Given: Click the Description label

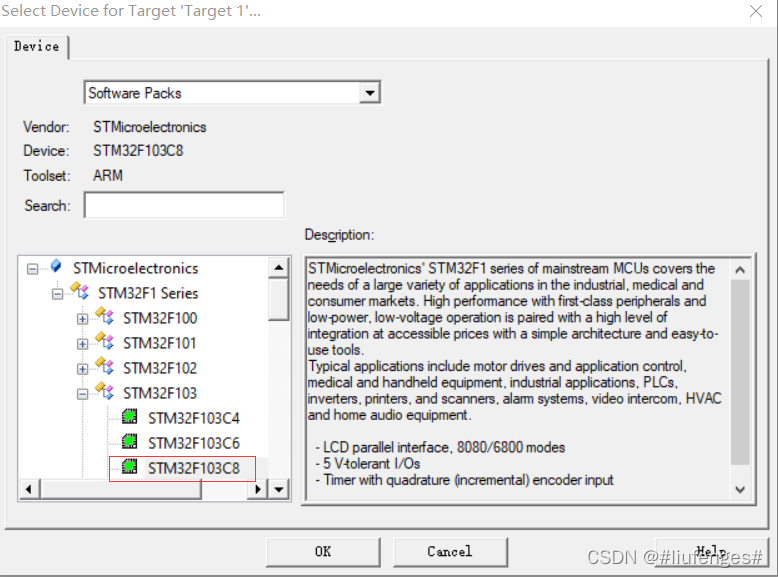Looking at the screenshot, I should point(339,235).
